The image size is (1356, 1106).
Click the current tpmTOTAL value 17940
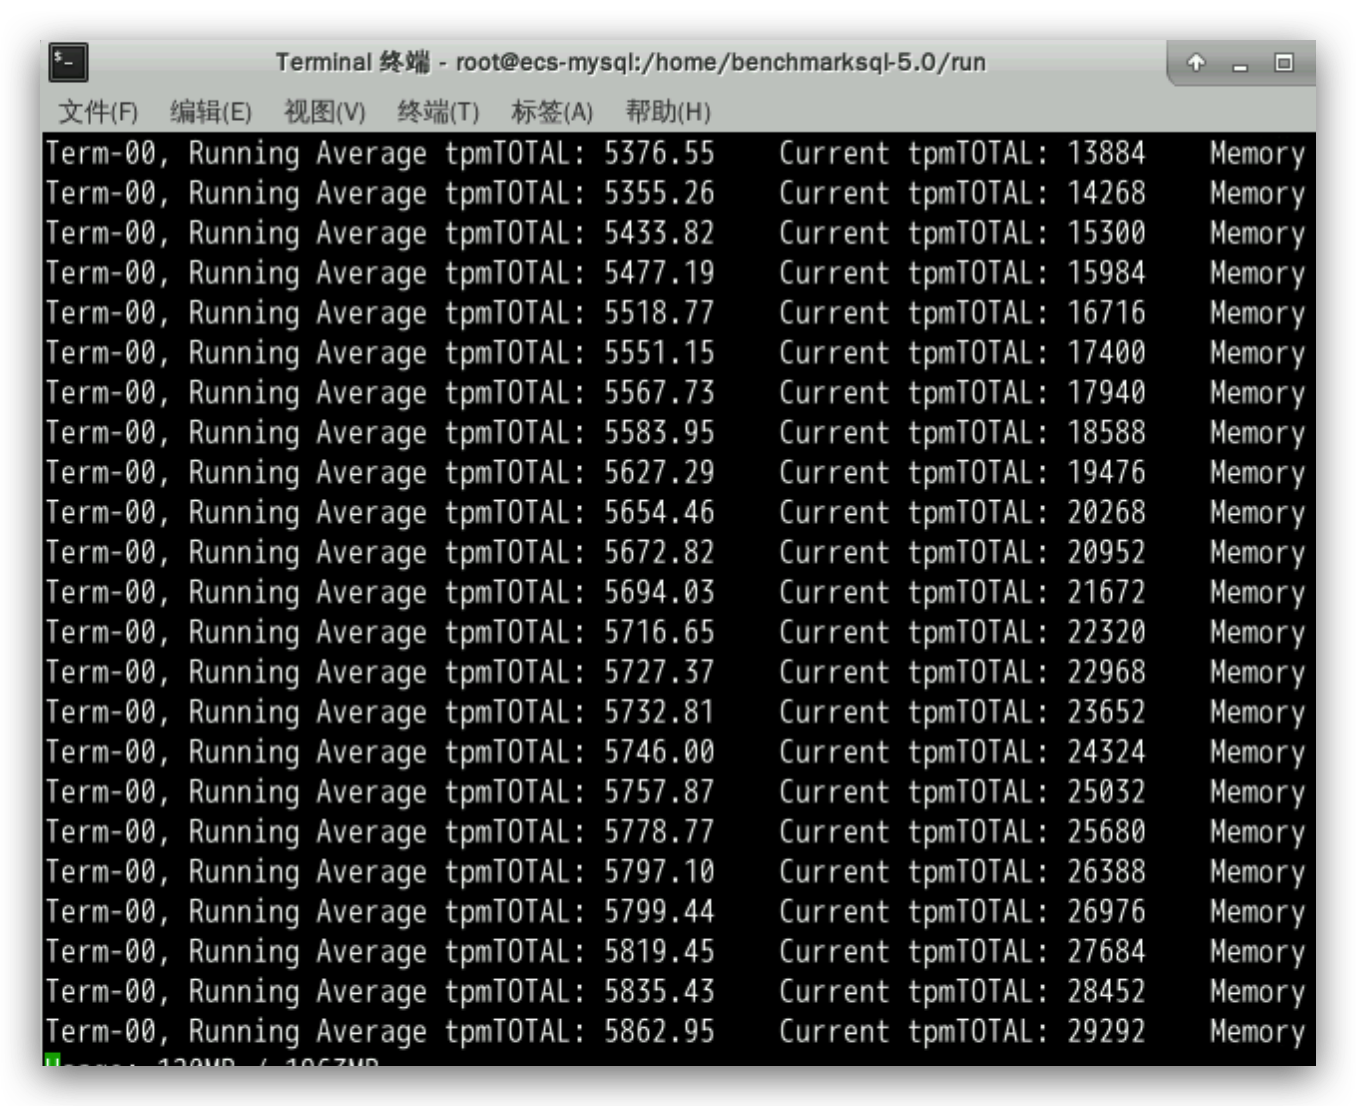point(1106,393)
